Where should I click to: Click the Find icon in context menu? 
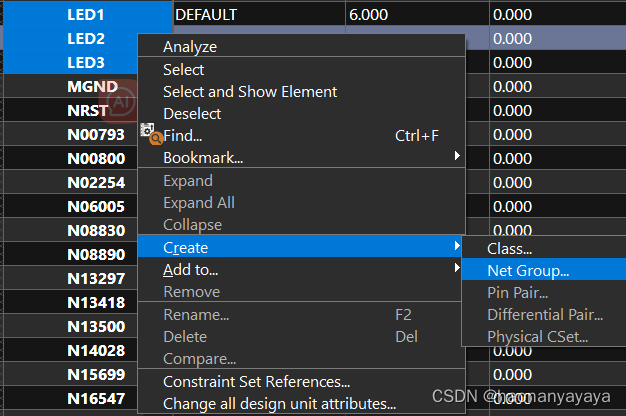click(x=151, y=134)
